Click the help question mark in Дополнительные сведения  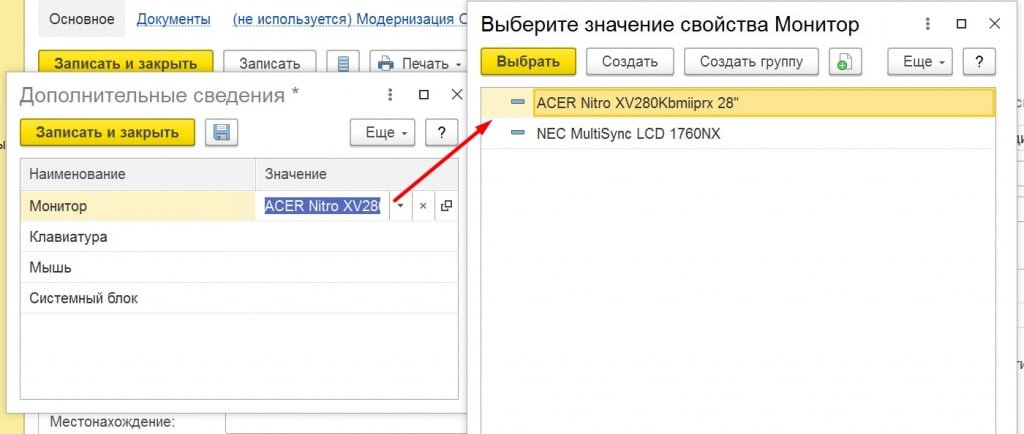tap(442, 133)
